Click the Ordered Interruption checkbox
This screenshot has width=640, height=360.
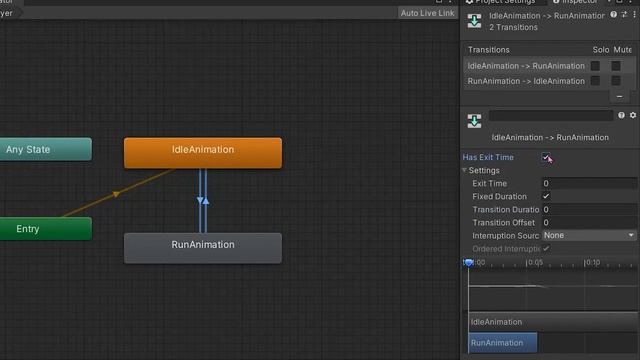point(546,249)
